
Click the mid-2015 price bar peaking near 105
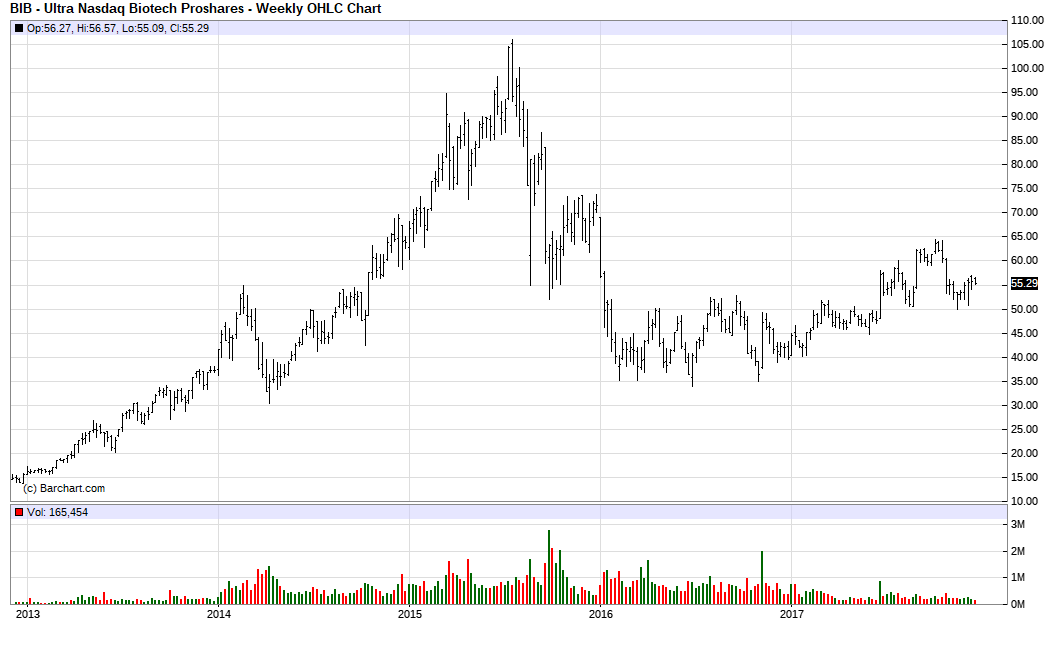[x=512, y=69]
